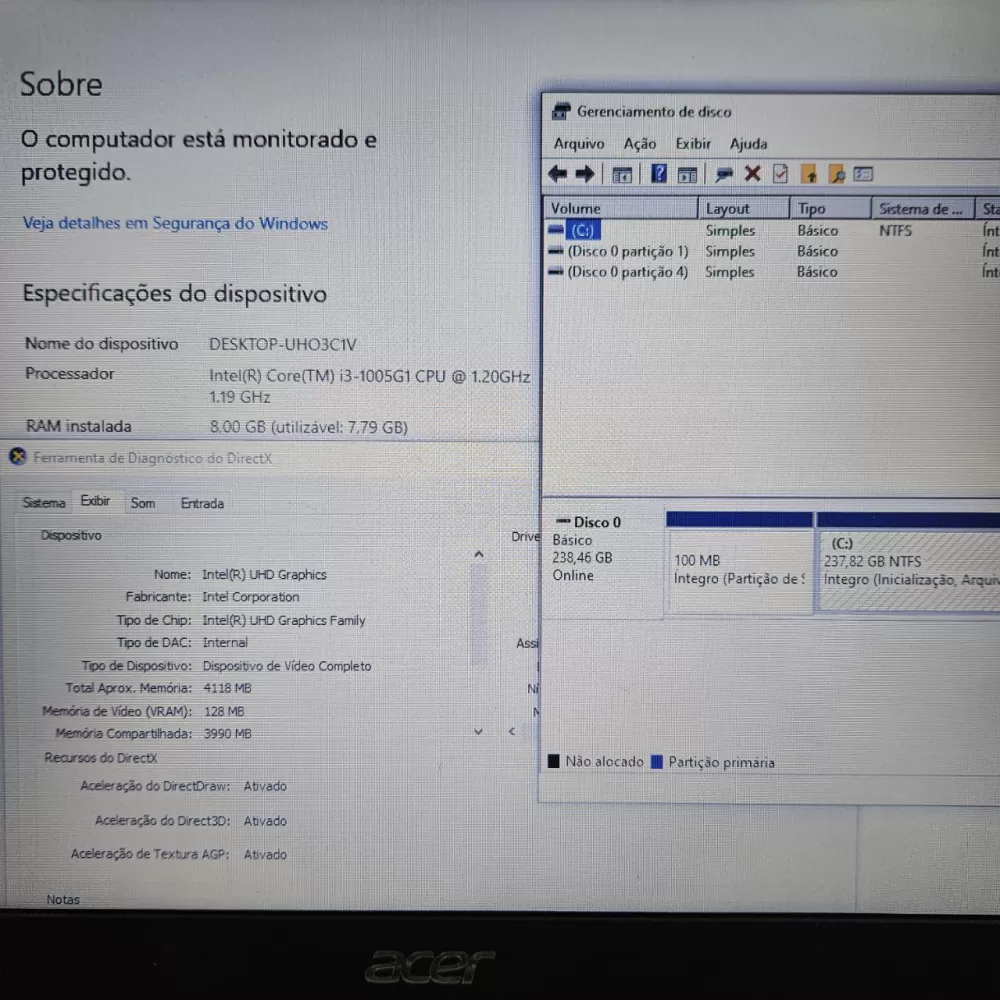Open the Ajuda menu

tap(748, 143)
